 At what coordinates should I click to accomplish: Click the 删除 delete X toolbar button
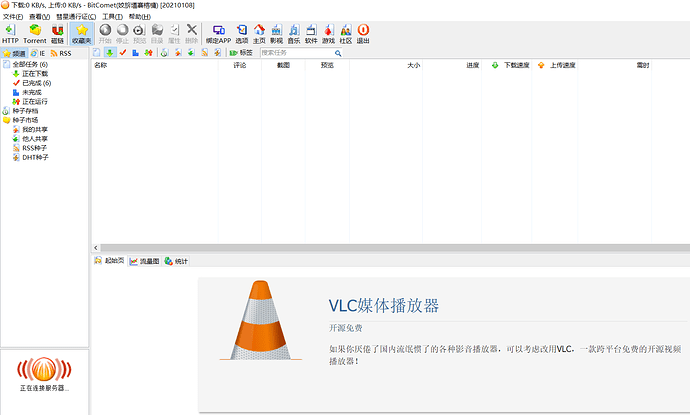(x=191, y=34)
